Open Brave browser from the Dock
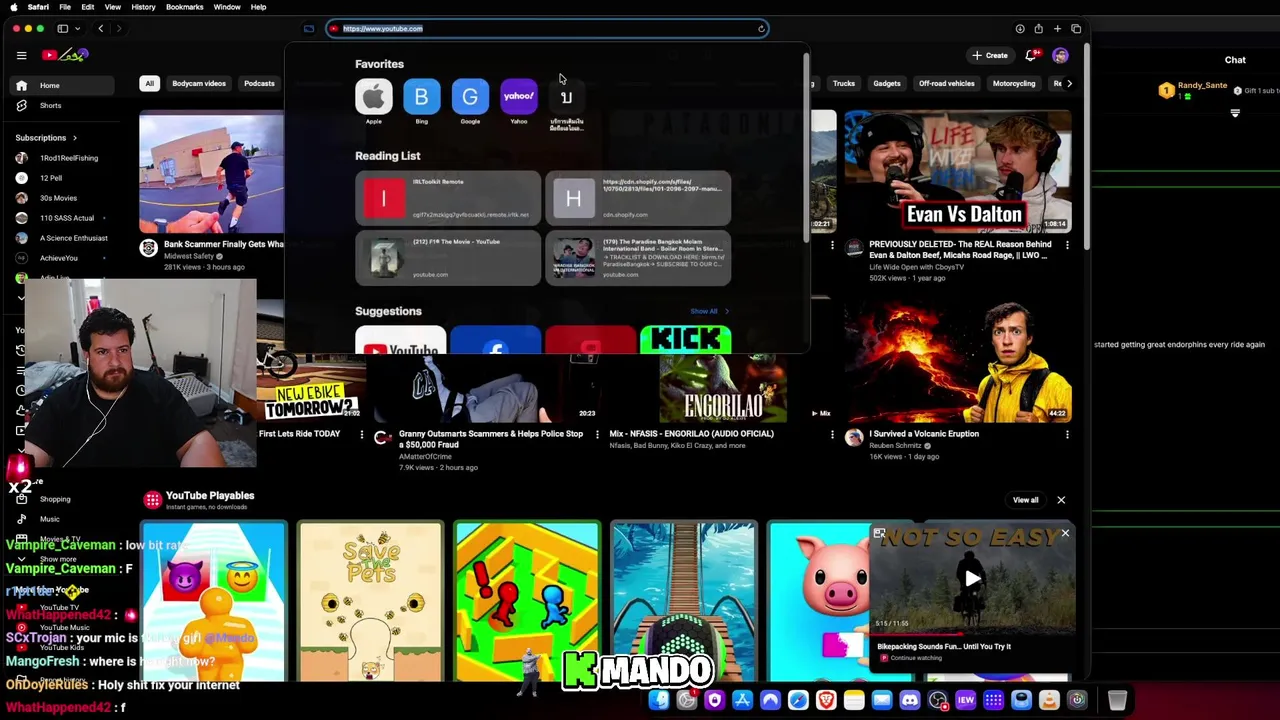This screenshot has width=1280, height=720. click(x=825, y=701)
